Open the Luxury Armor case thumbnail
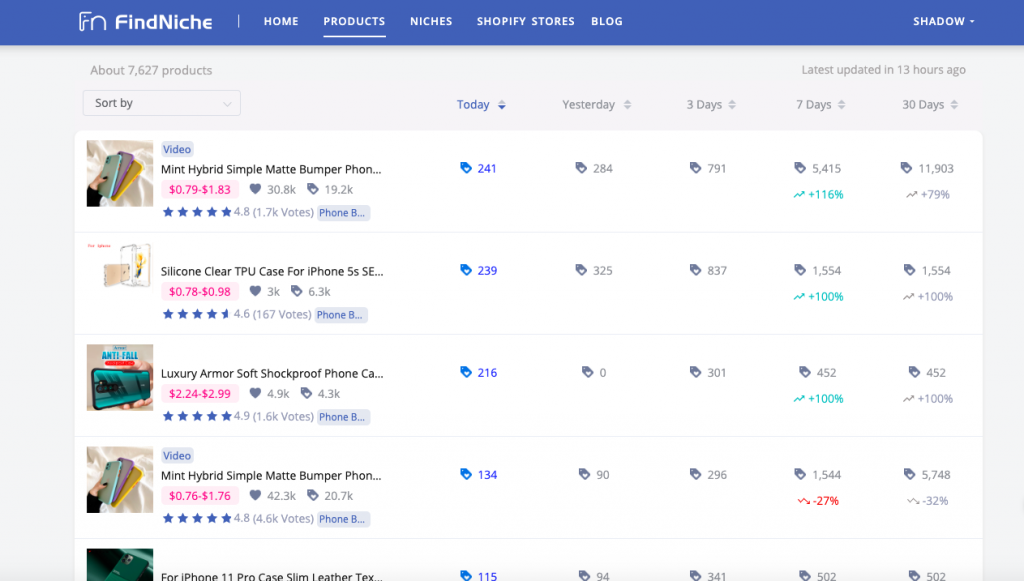Image resolution: width=1024 pixels, height=581 pixels. pyautogui.click(x=120, y=377)
